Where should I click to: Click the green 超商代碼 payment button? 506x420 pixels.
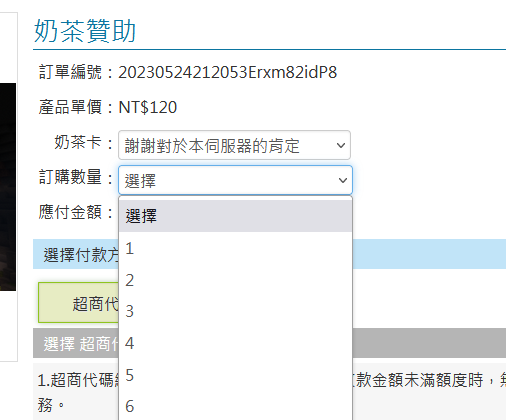point(79,303)
